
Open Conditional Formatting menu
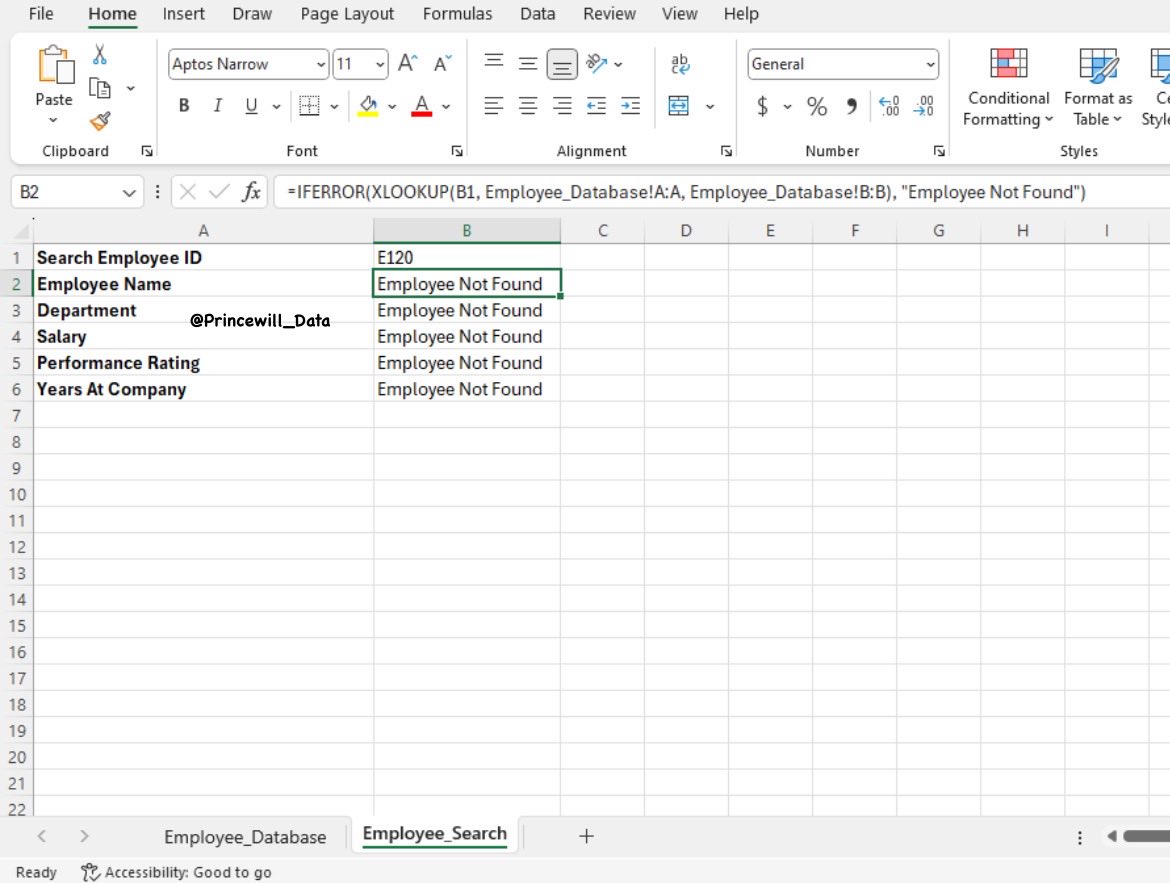tap(1008, 87)
